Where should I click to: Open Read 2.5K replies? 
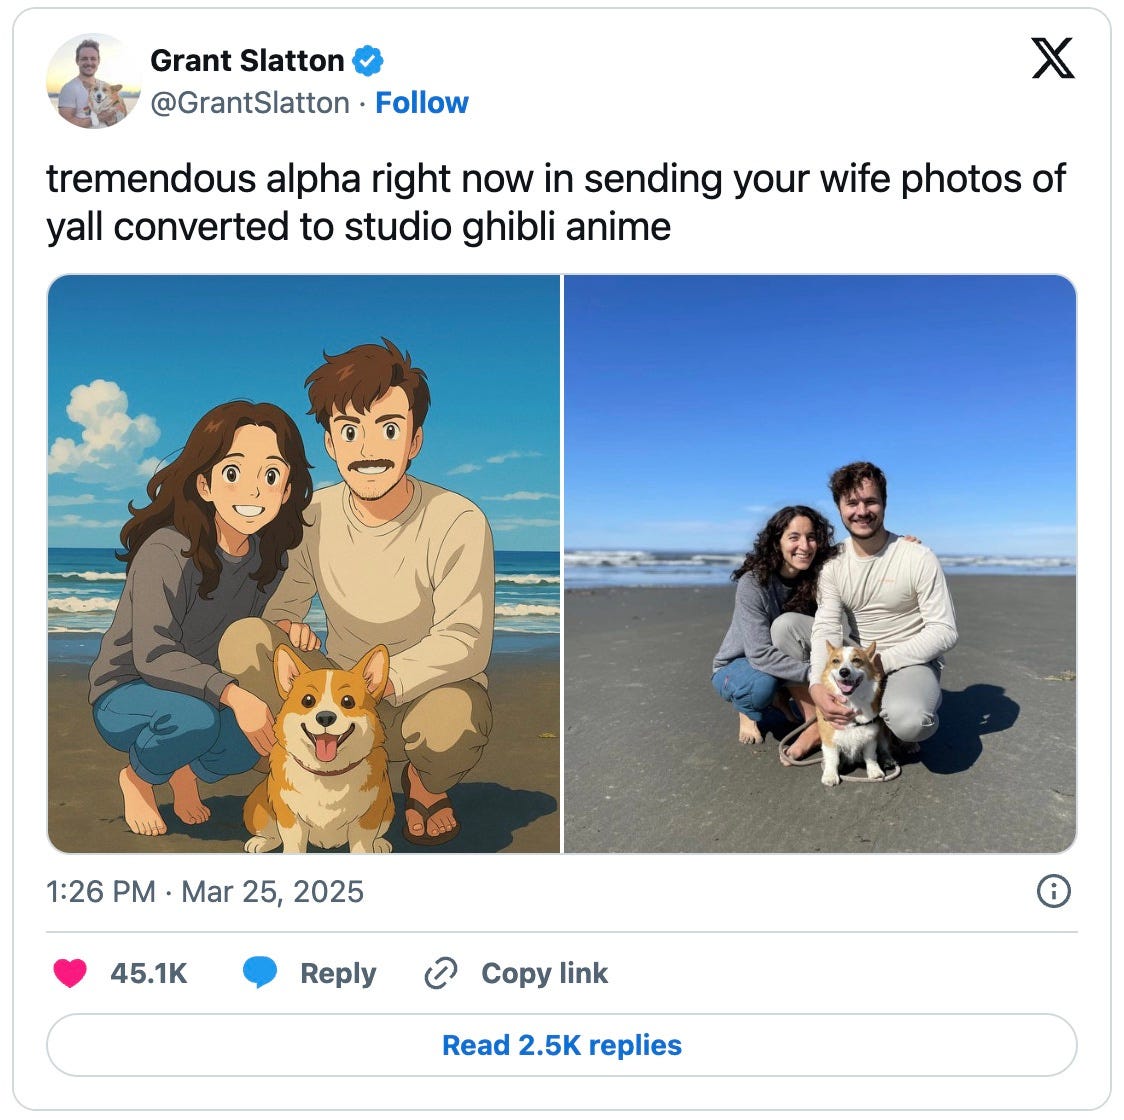click(562, 1045)
